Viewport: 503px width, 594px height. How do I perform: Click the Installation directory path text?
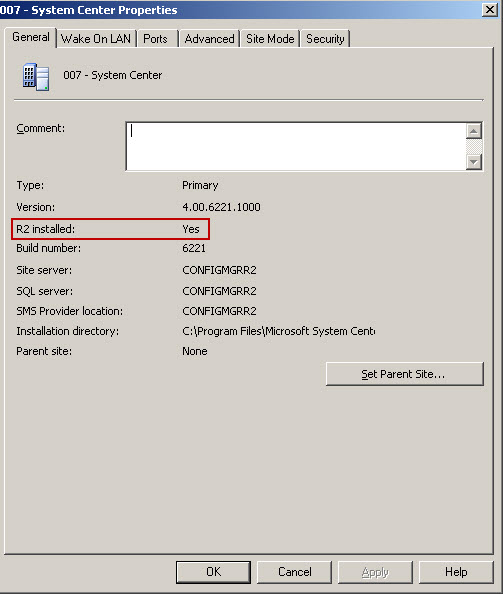278,331
